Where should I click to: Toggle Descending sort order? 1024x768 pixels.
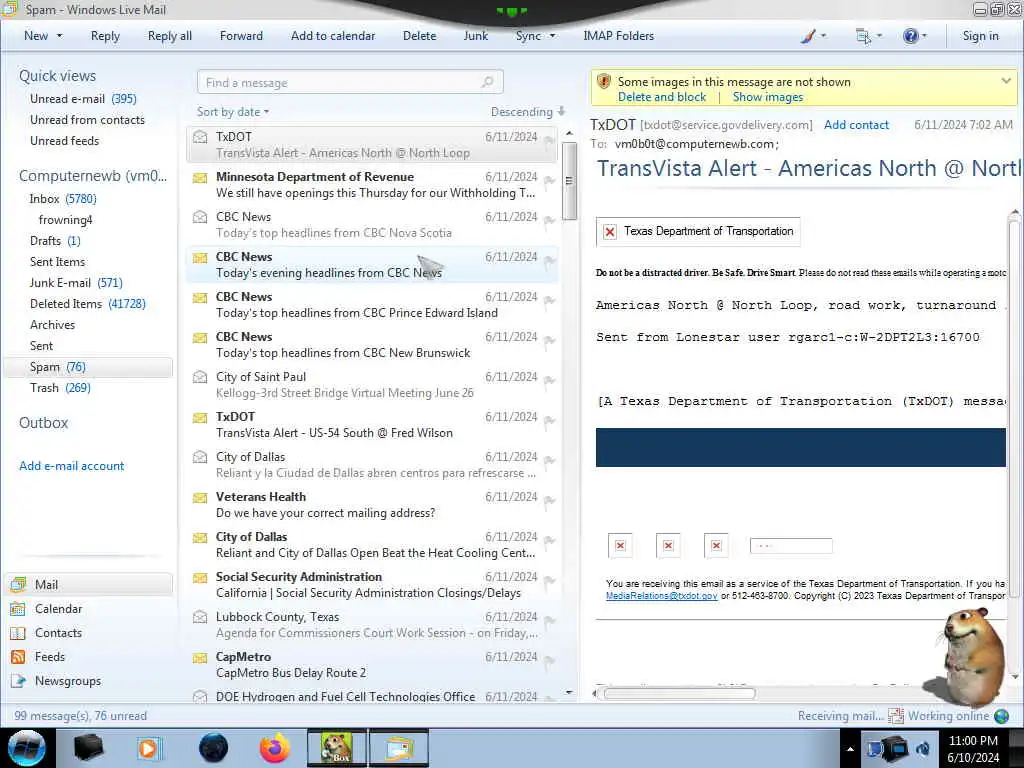[528, 112]
